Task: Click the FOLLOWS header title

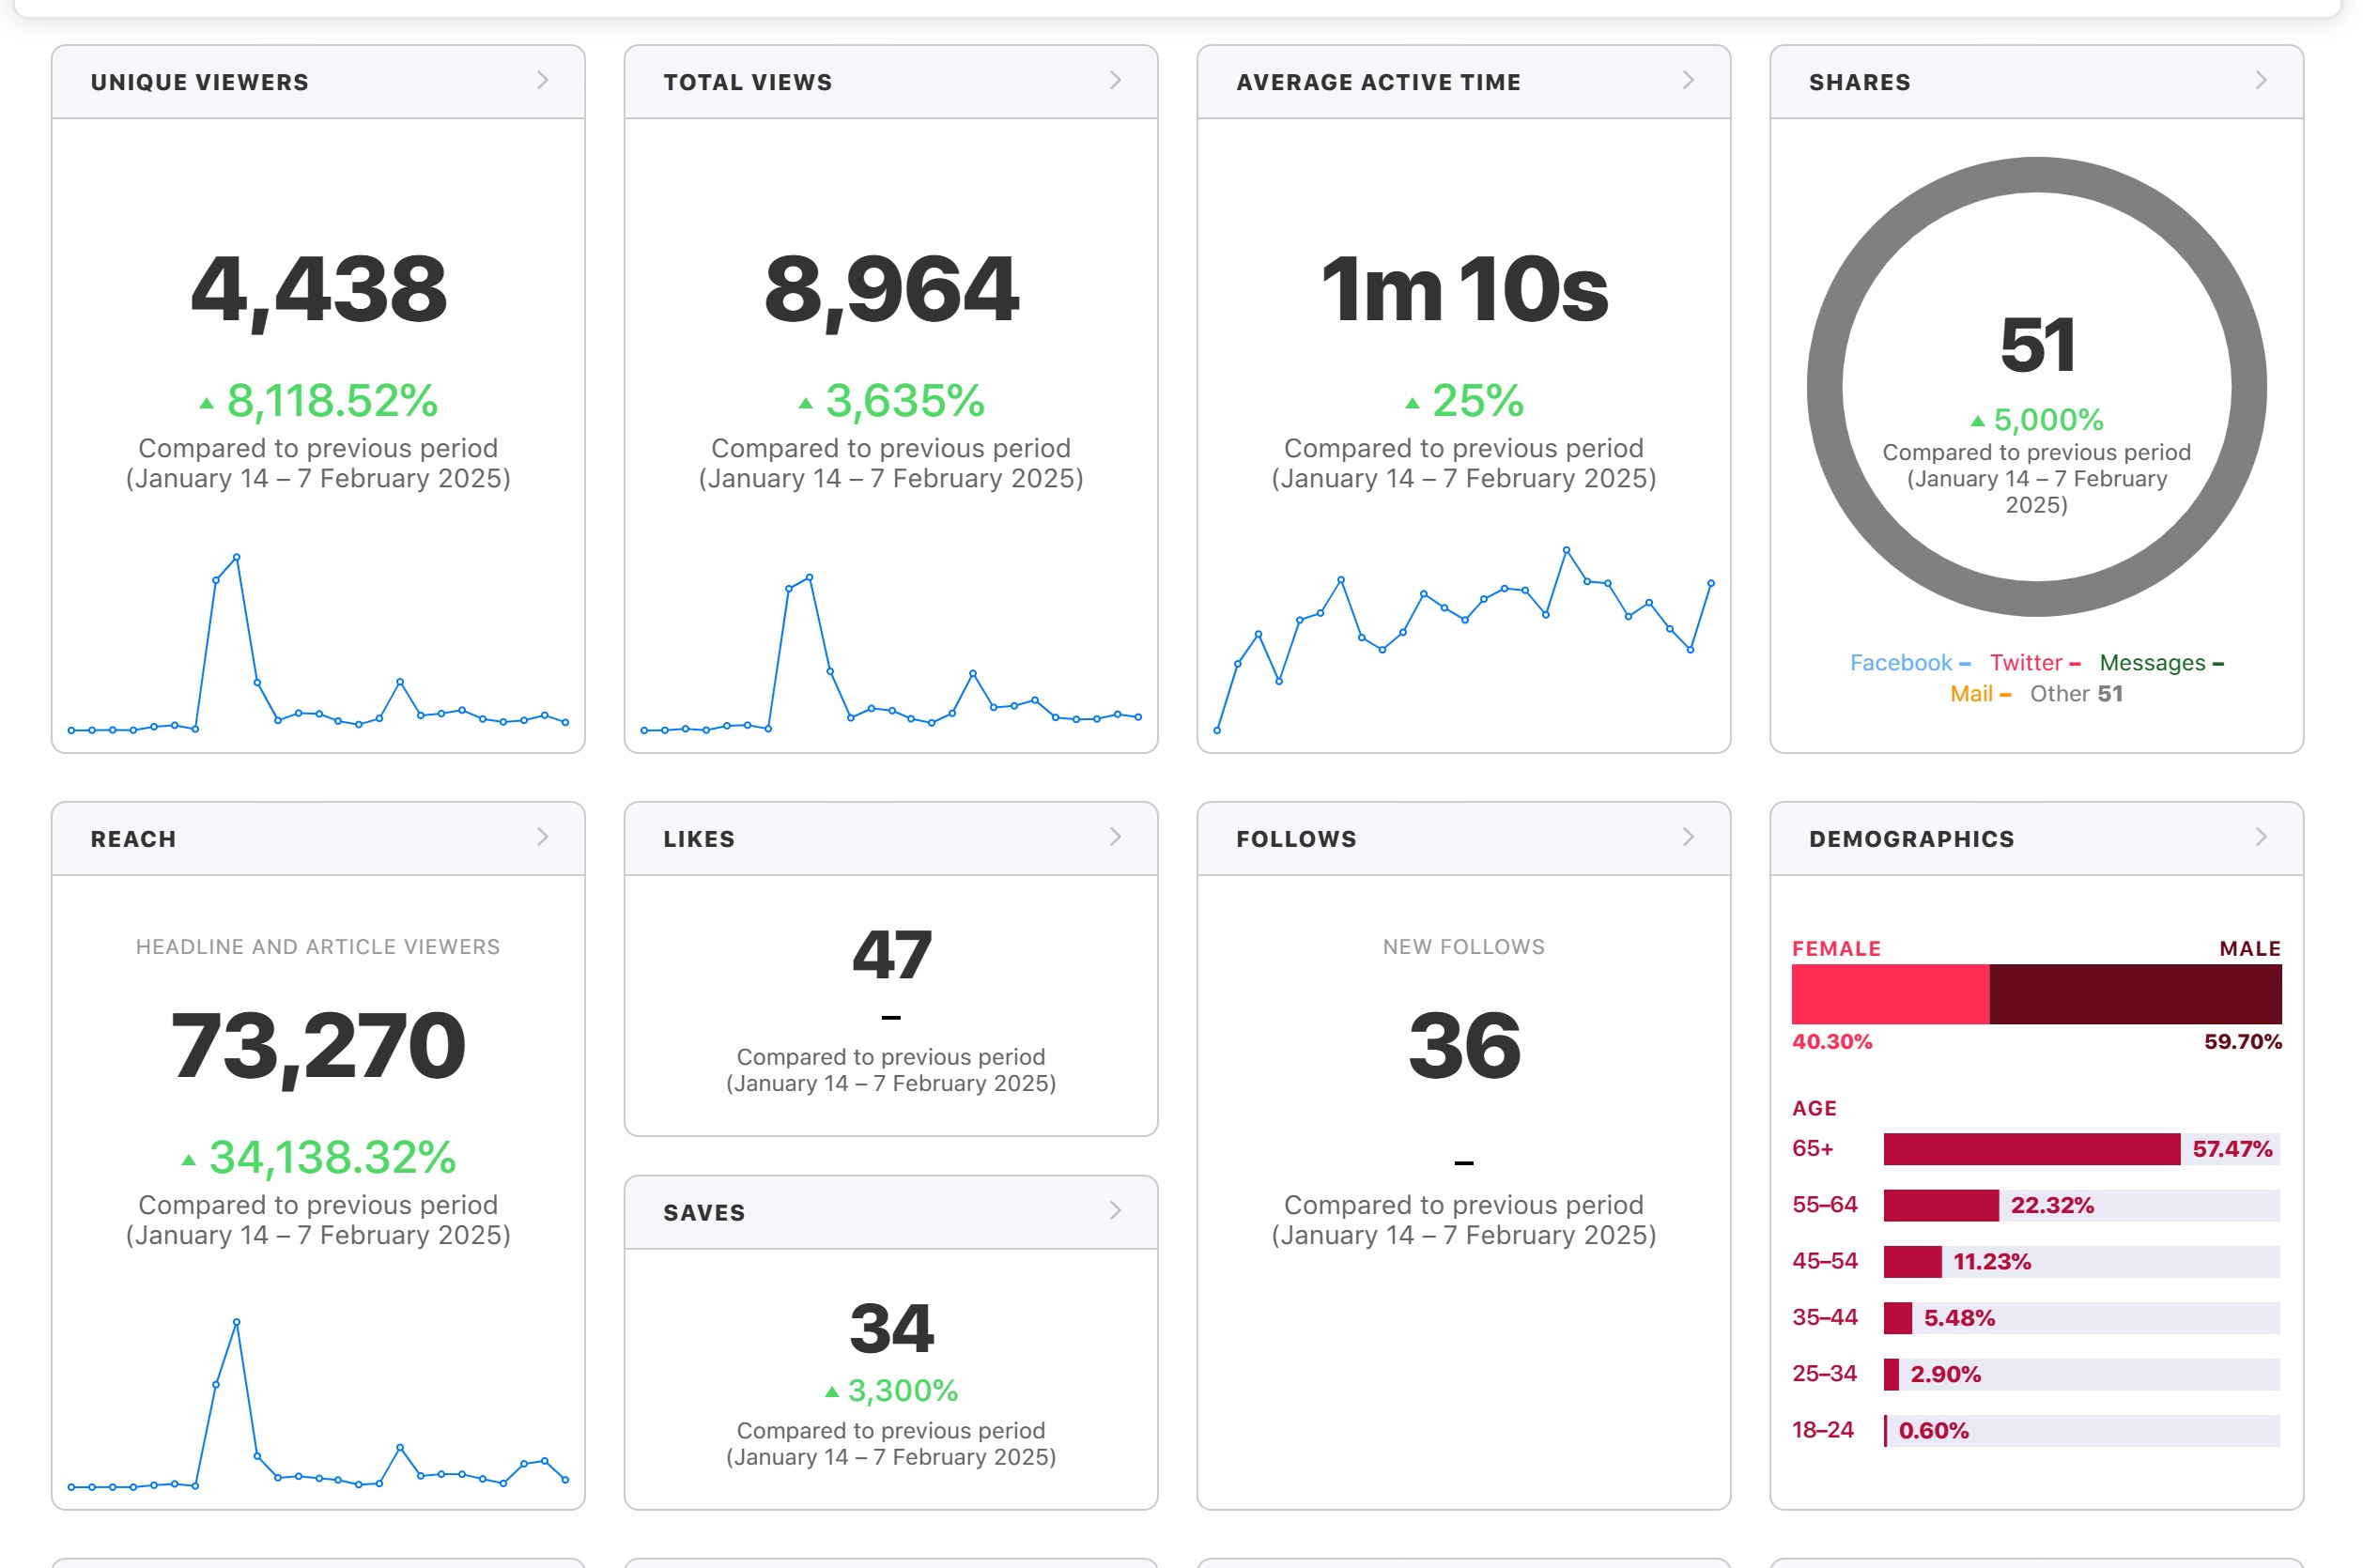Action: coord(1297,839)
